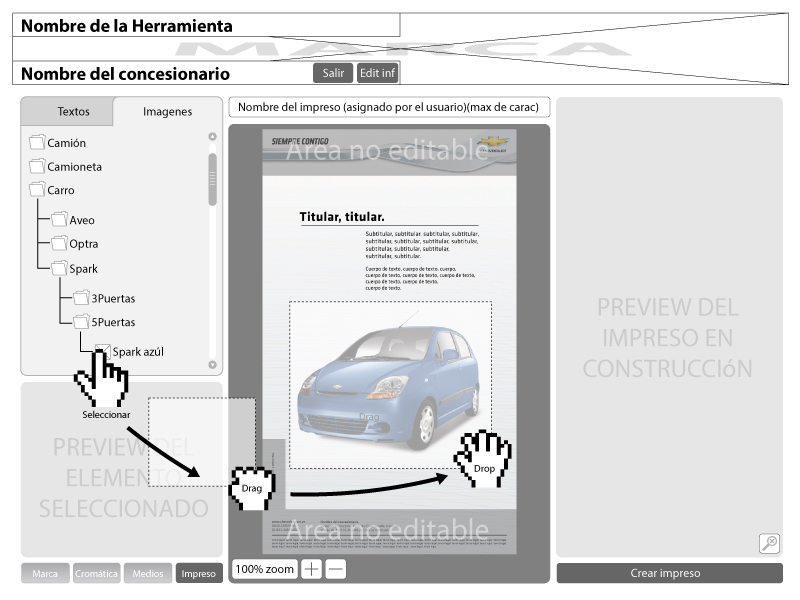Click the Chevrolet logo in flyer header
Image resolution: width=800 pixels, height=600 pixels.
coord(493,142)
